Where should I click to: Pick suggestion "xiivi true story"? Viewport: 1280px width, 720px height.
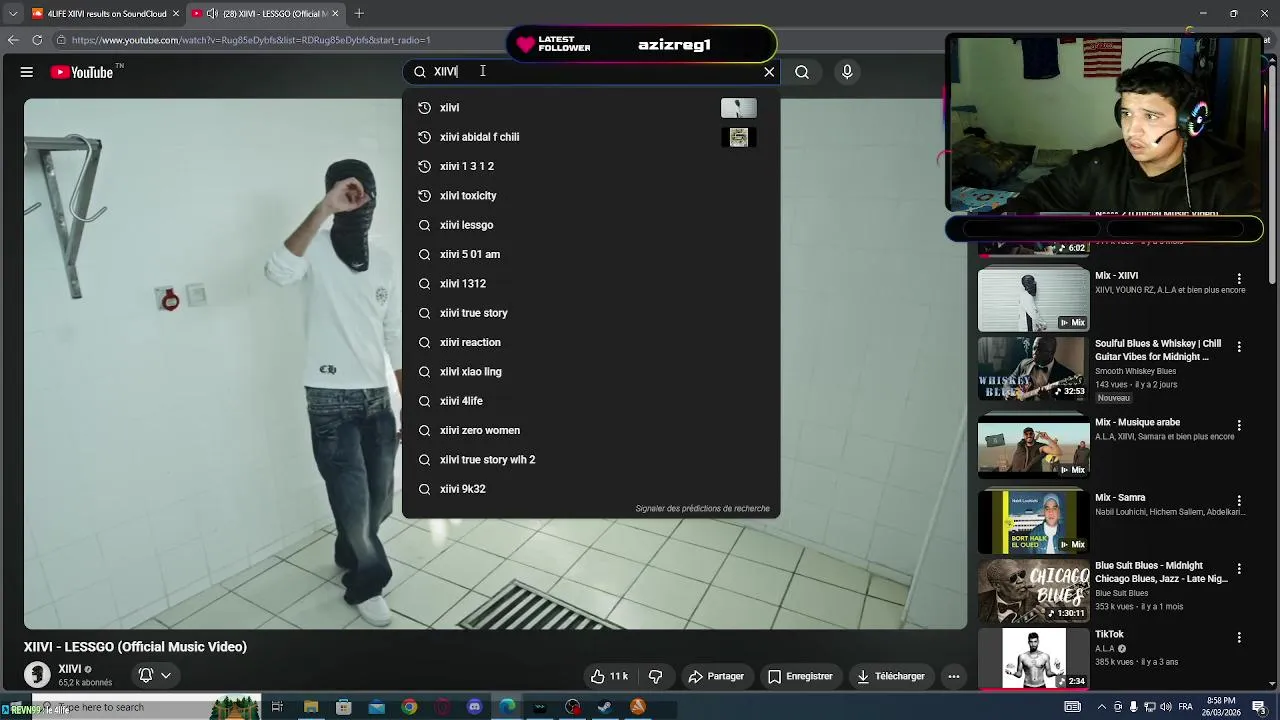590,313
